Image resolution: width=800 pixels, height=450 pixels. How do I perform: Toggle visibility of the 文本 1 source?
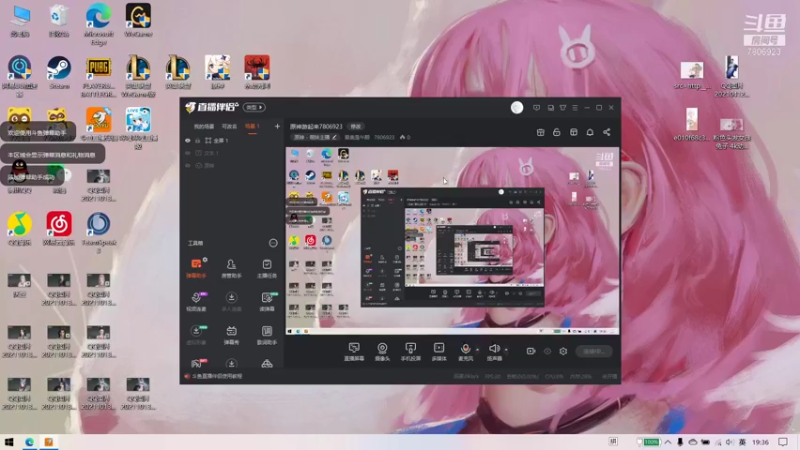[x=188, y=153]
